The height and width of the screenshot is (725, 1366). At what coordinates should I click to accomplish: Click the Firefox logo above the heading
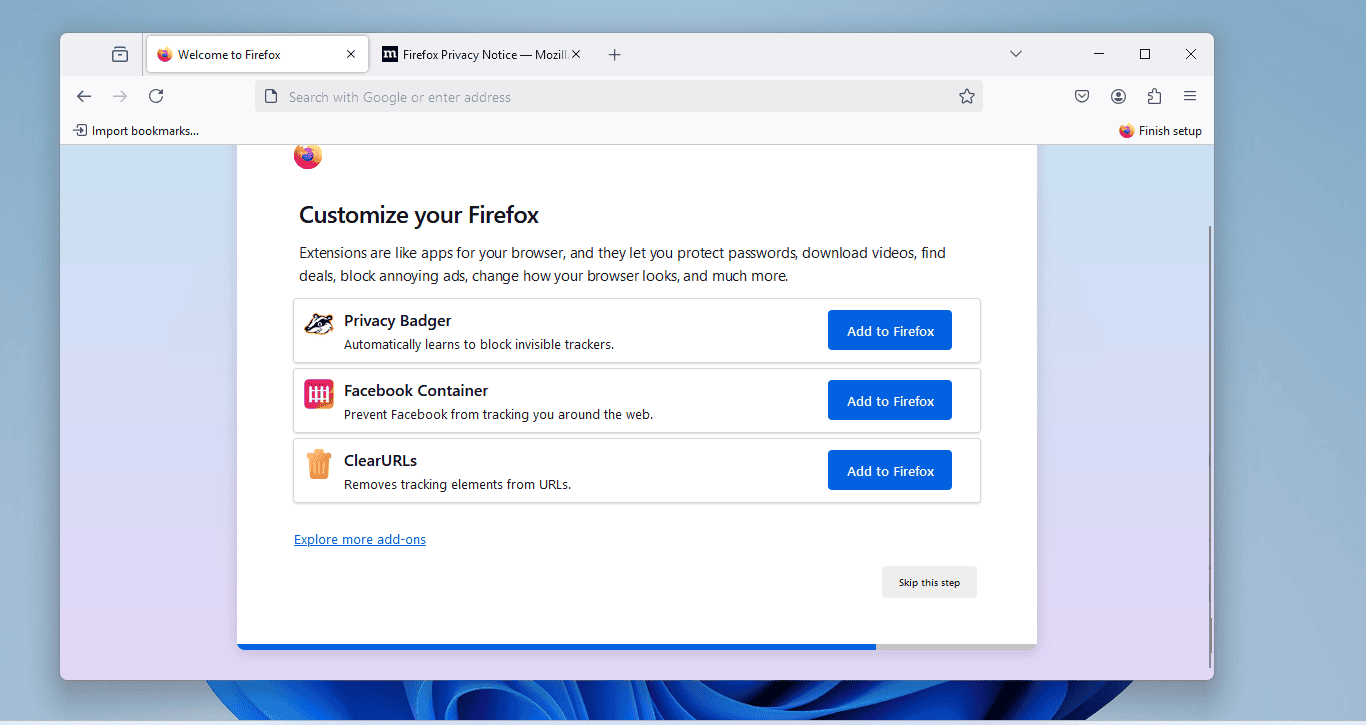point(308,156)
